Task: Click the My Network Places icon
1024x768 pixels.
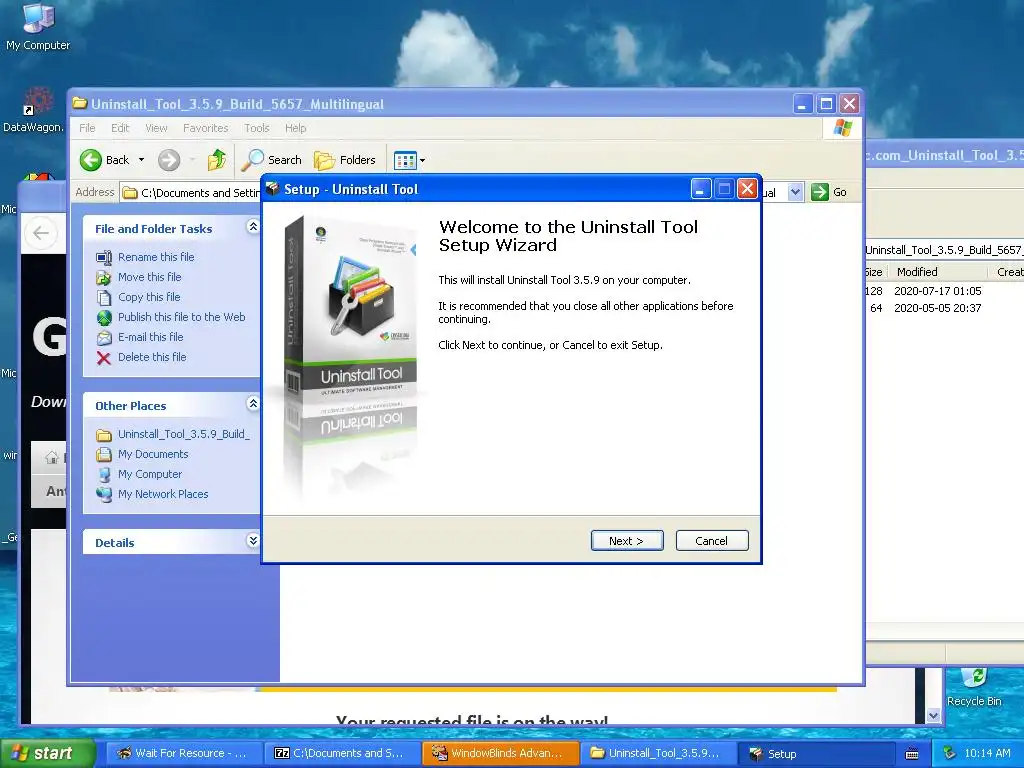Action: pyautogui.click(x=104, y=494)
